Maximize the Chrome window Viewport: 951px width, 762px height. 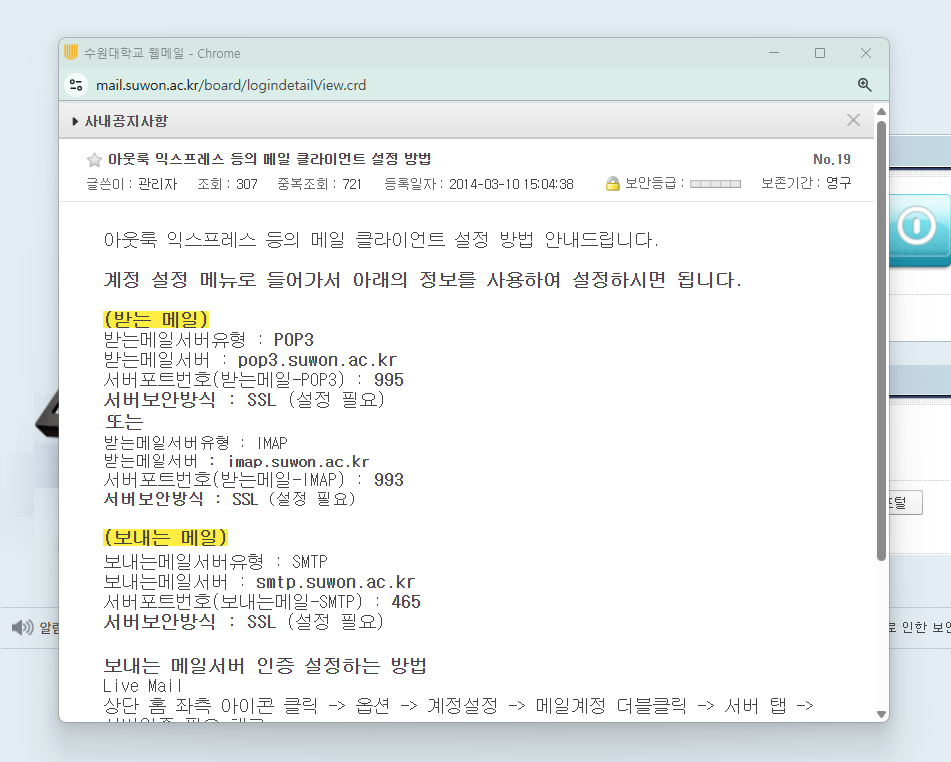click(x=819, y=53)
